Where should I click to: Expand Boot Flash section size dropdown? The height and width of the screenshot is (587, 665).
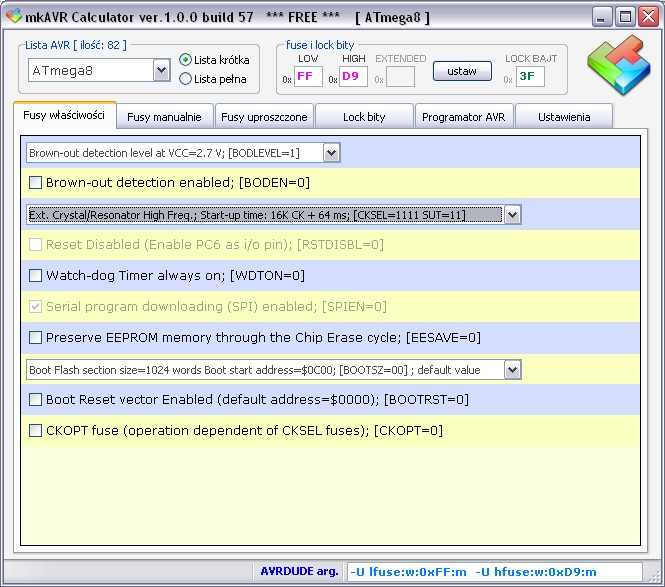coord(512,370)
